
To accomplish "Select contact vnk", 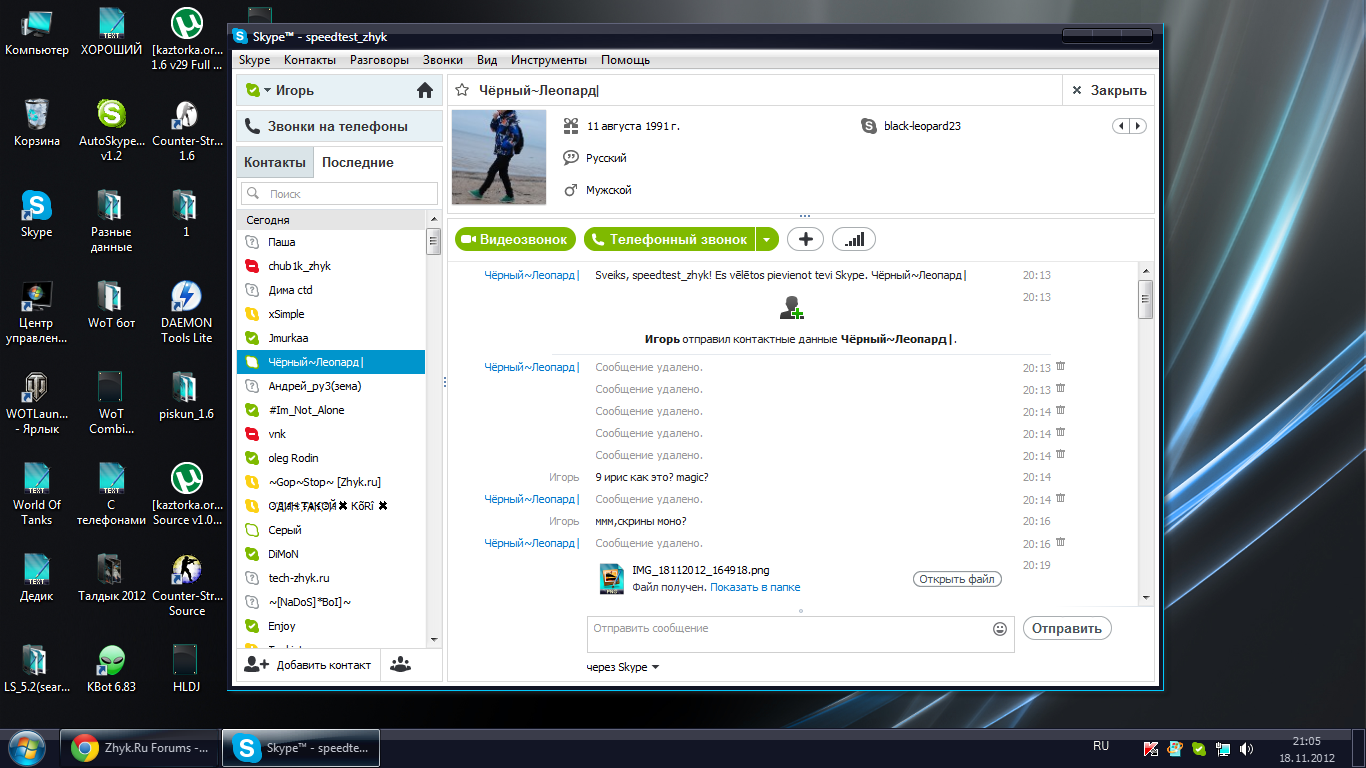I will tap(331, 434).
